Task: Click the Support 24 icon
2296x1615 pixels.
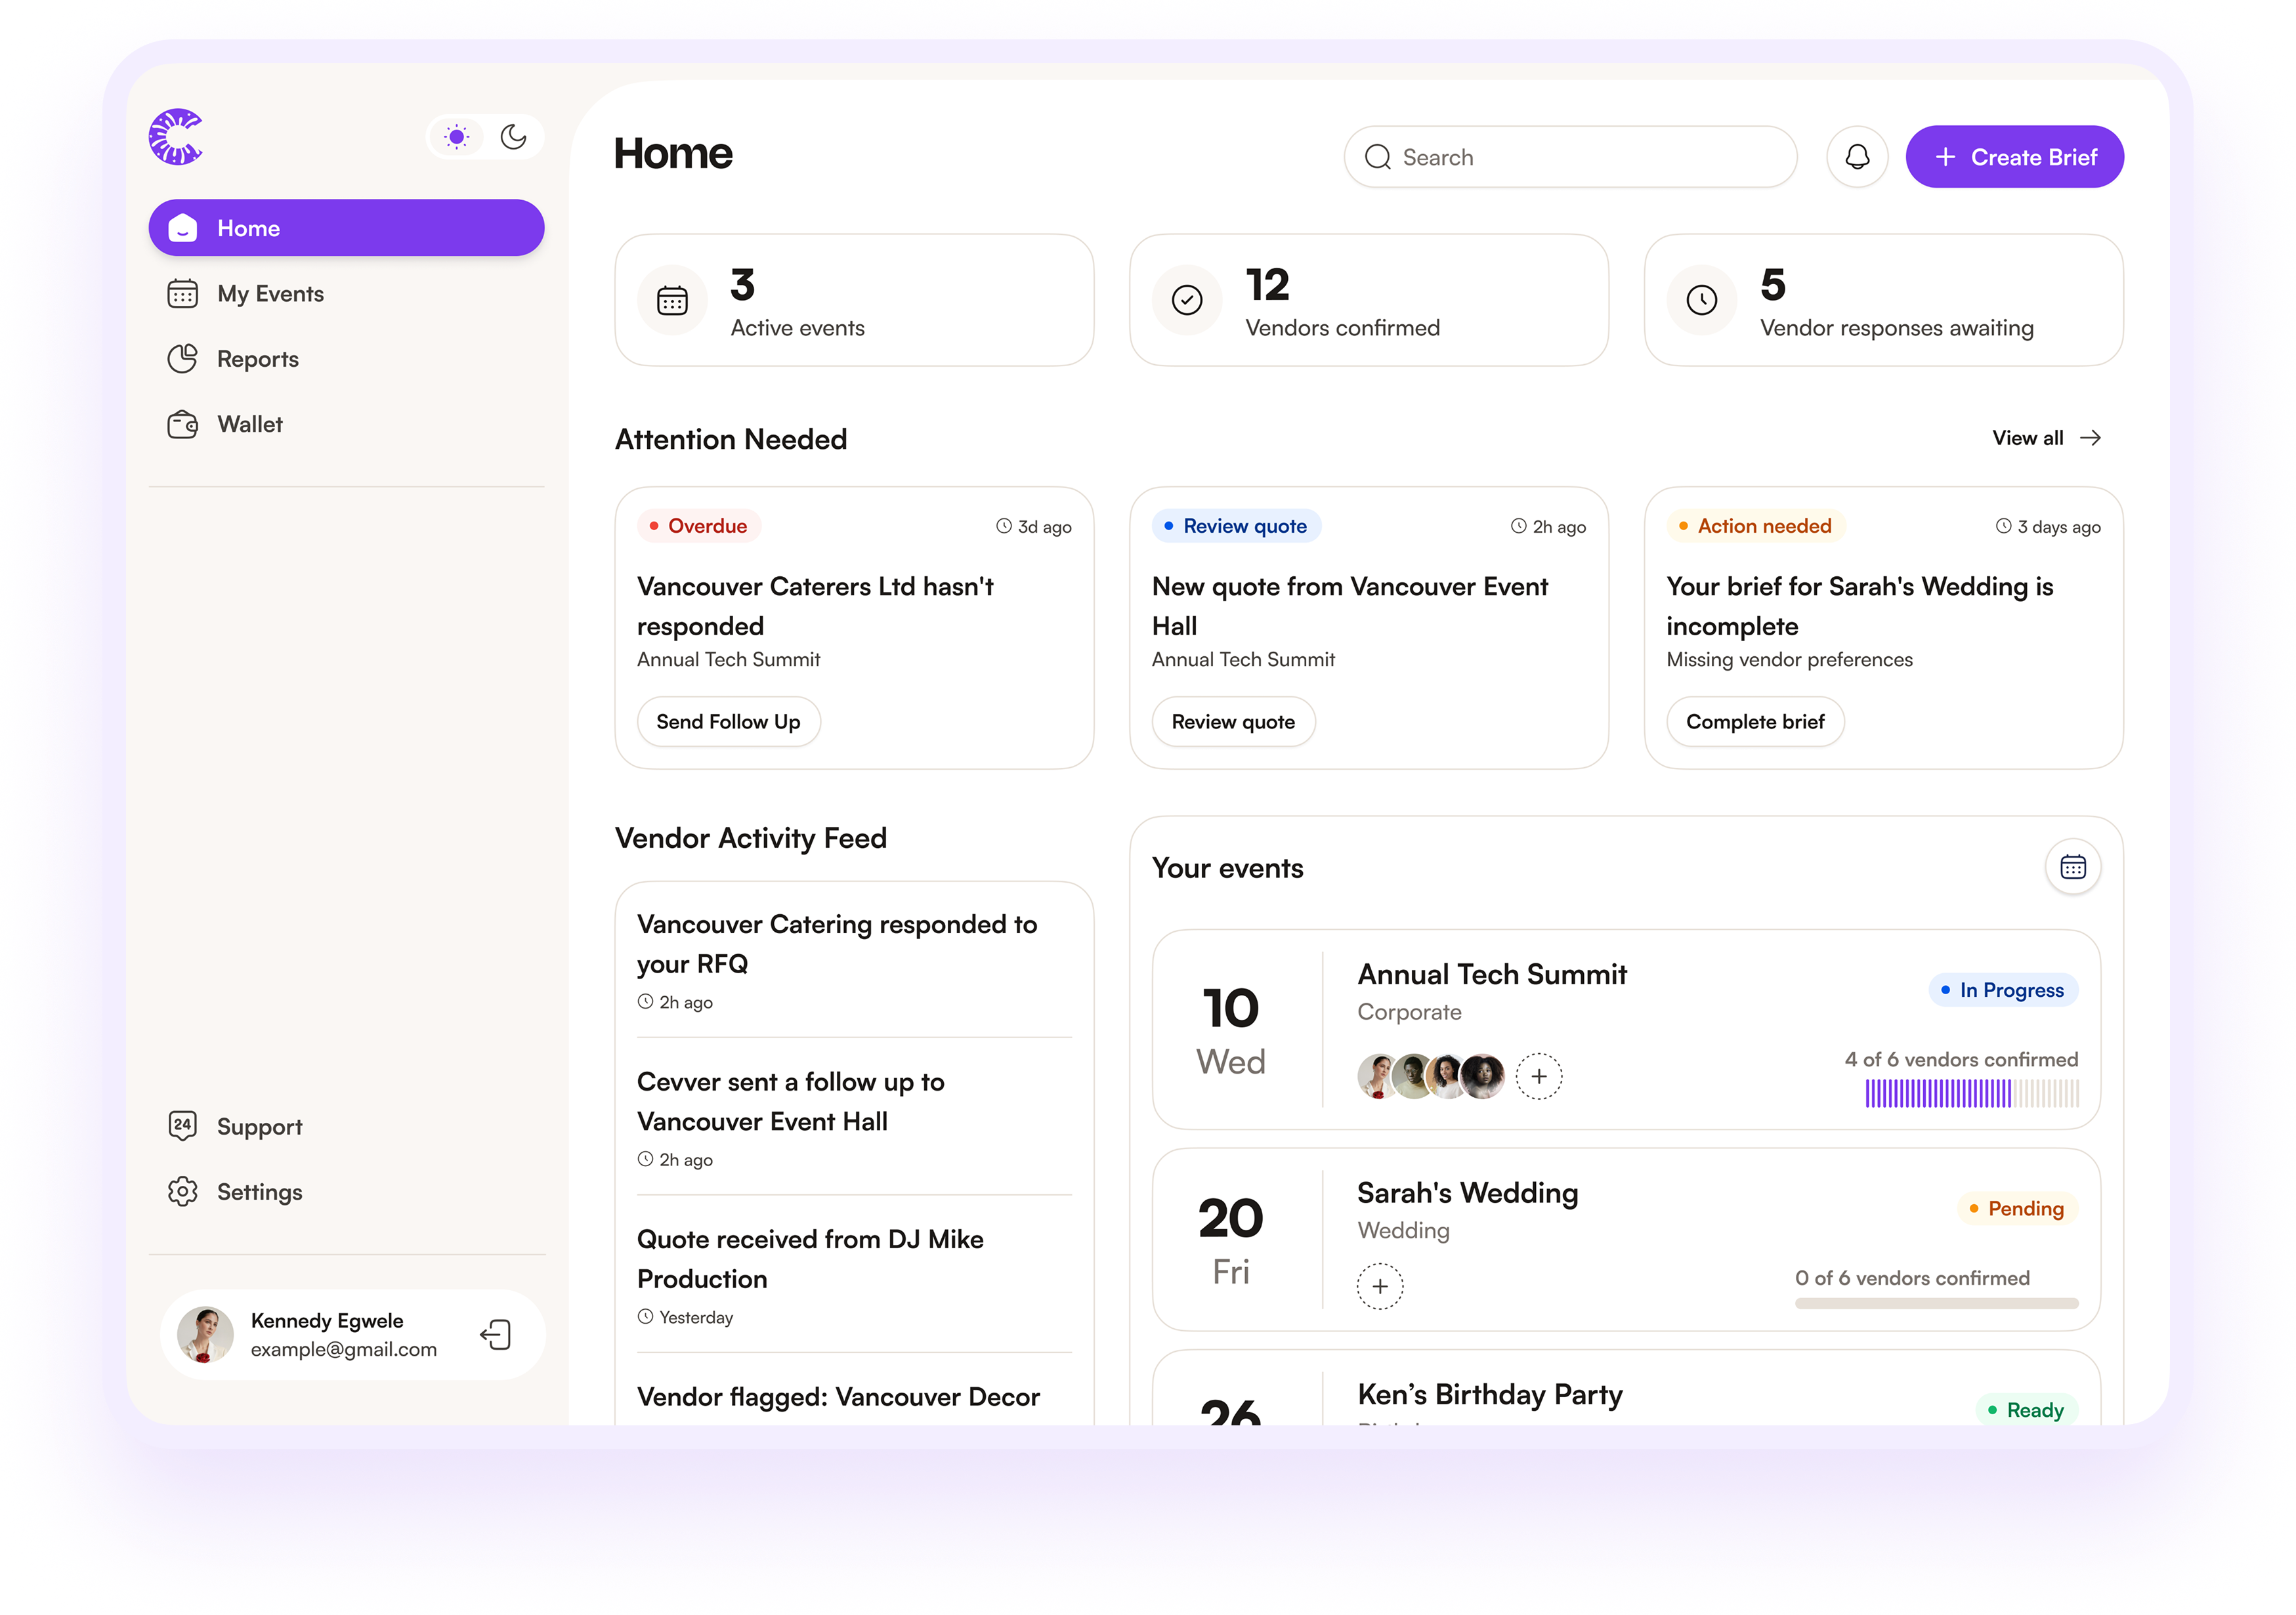Action: click(x=182, y=1126)
